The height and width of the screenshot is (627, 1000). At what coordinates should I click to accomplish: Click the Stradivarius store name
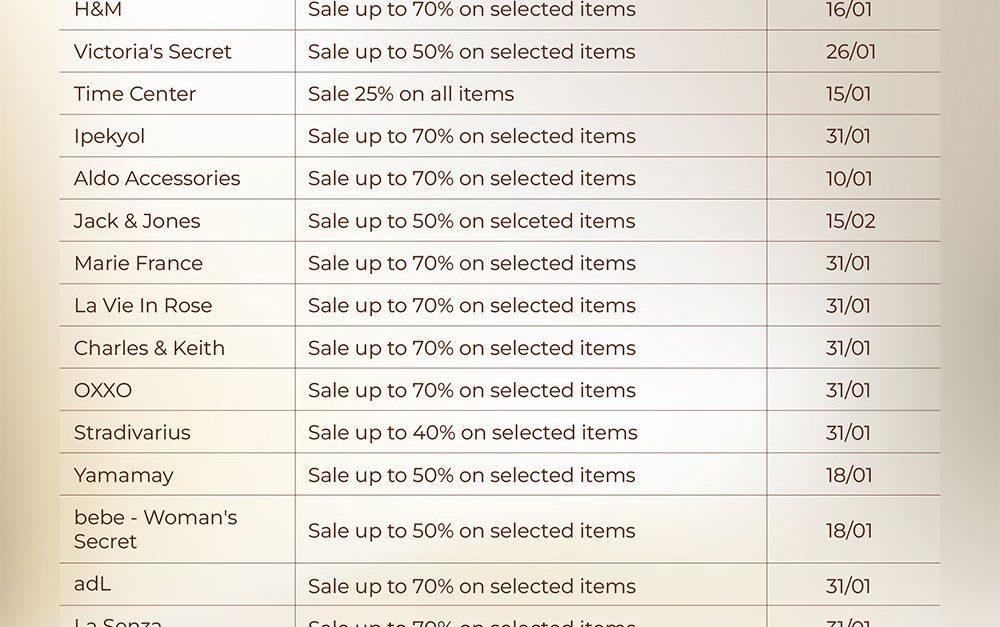[x=131, y=433]
